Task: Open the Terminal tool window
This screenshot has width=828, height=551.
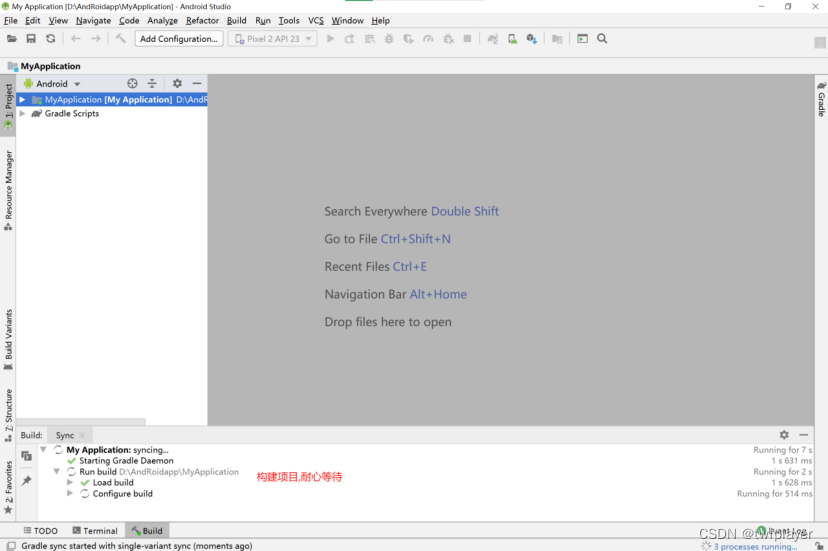Action: pos(95,530)
